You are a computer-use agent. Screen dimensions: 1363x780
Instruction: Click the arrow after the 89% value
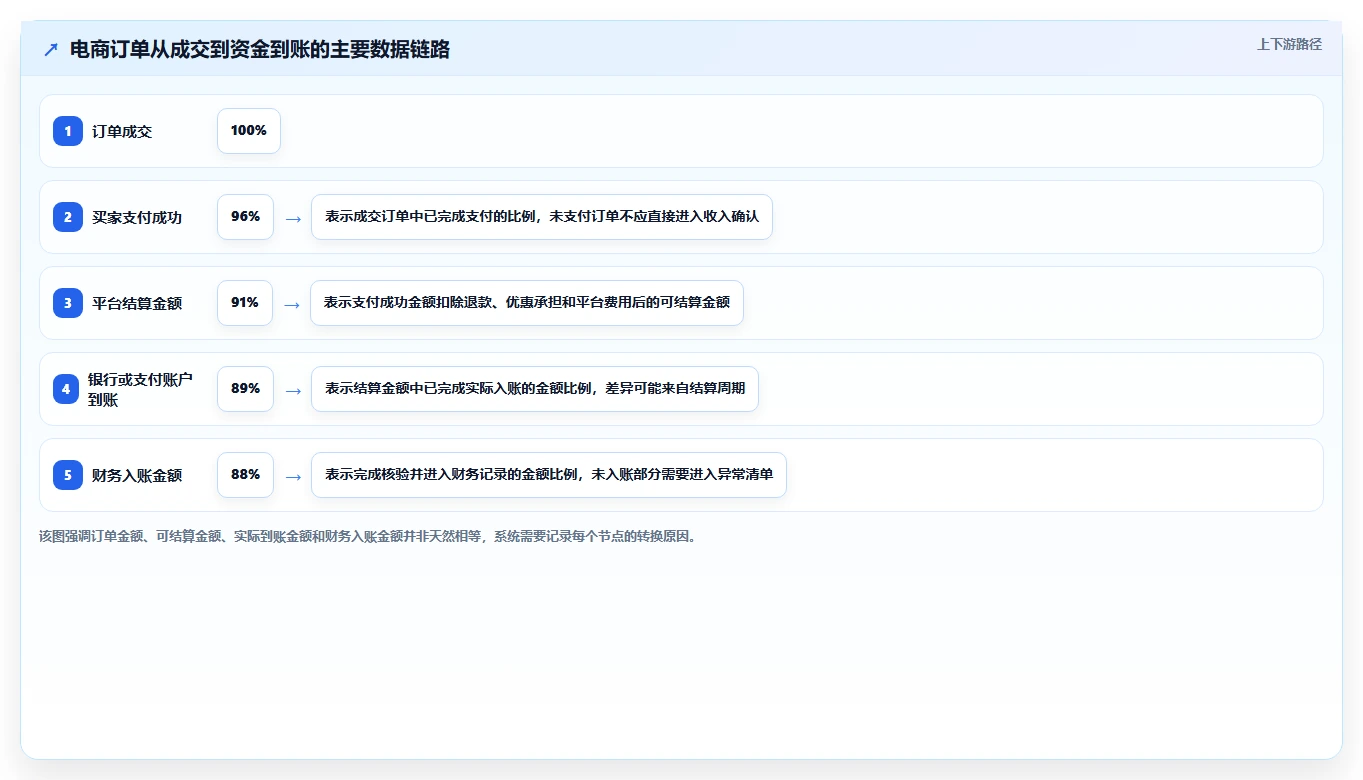click(292, 390)
